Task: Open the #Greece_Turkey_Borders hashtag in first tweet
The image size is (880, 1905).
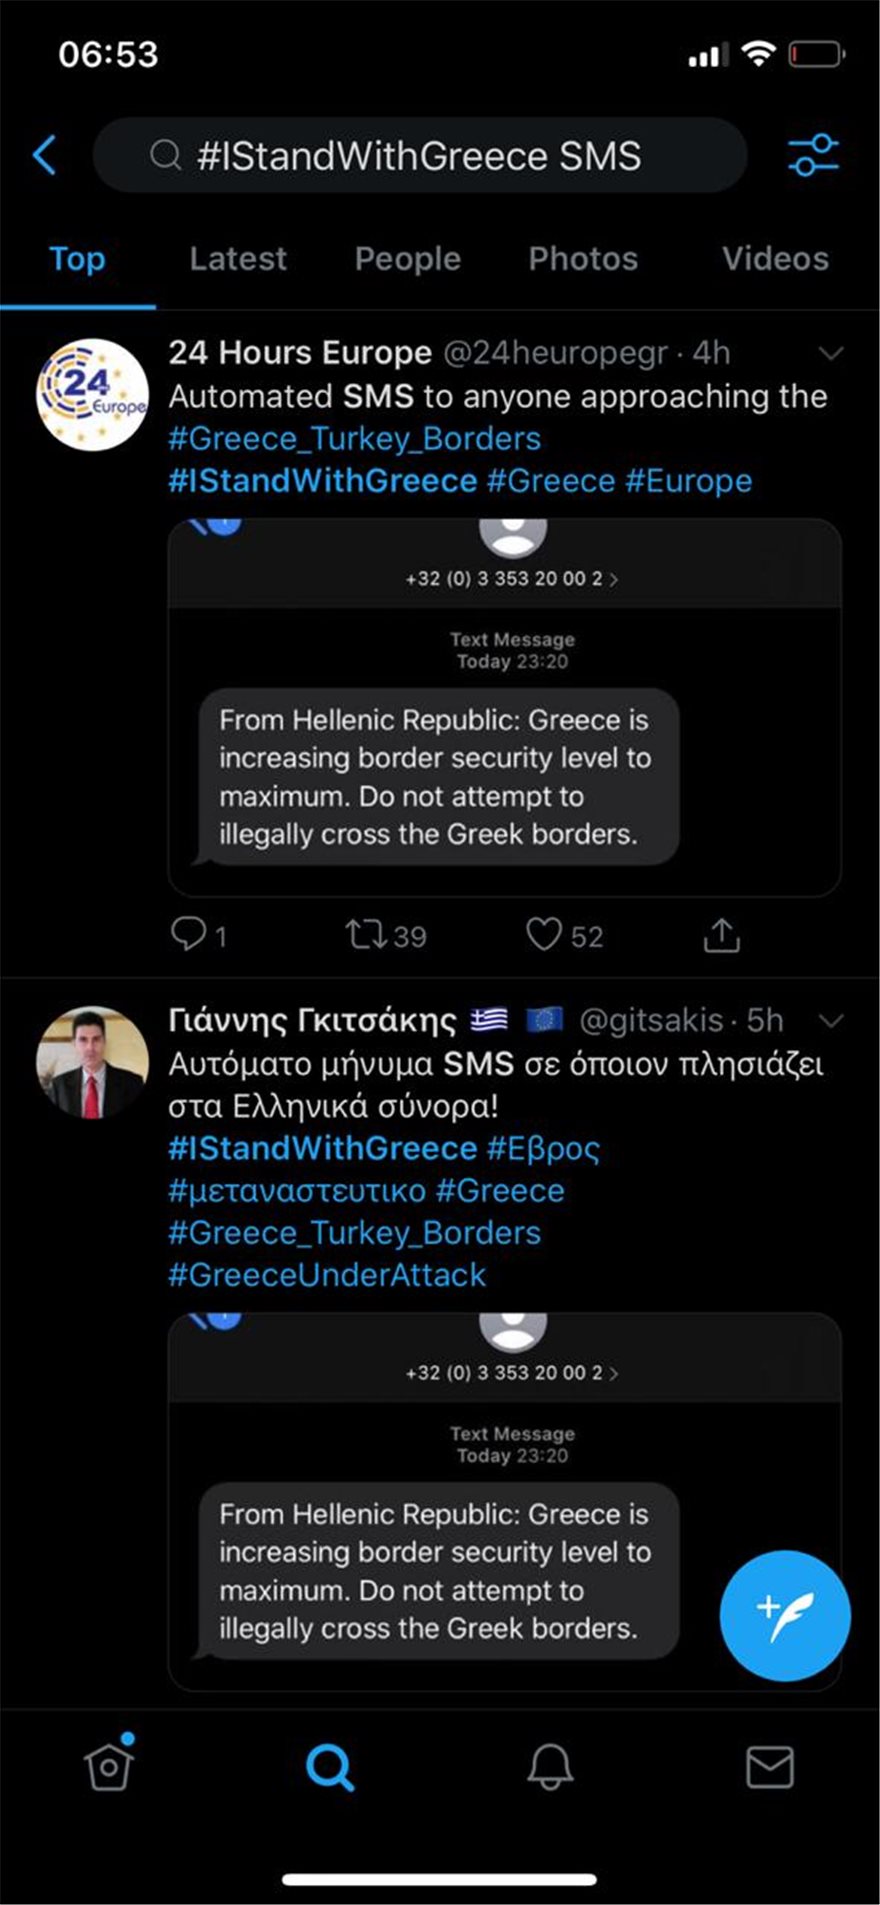Action: [355, 439]
